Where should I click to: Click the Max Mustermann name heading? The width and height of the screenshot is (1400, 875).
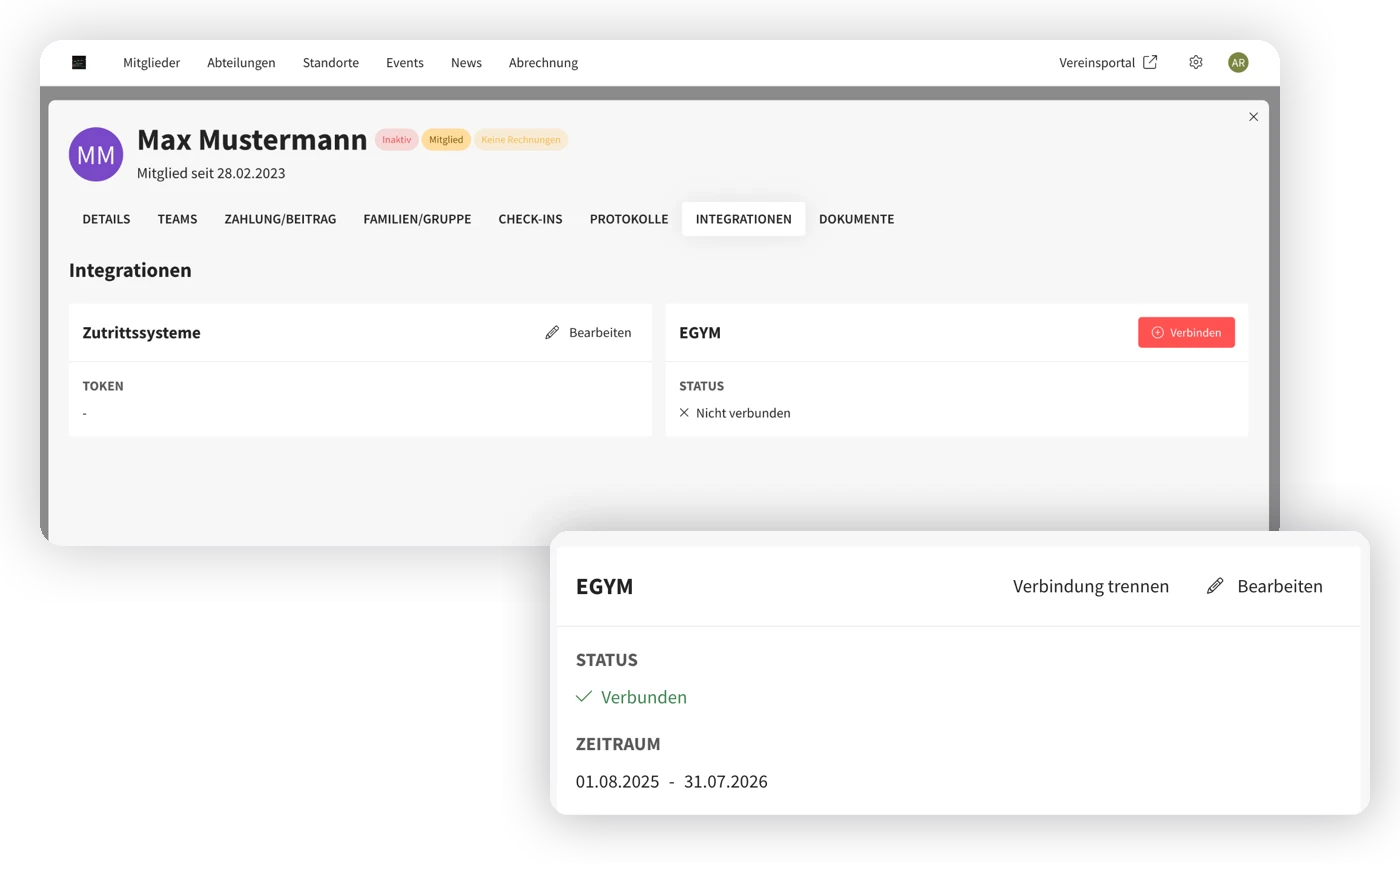(x=252, y=140)
